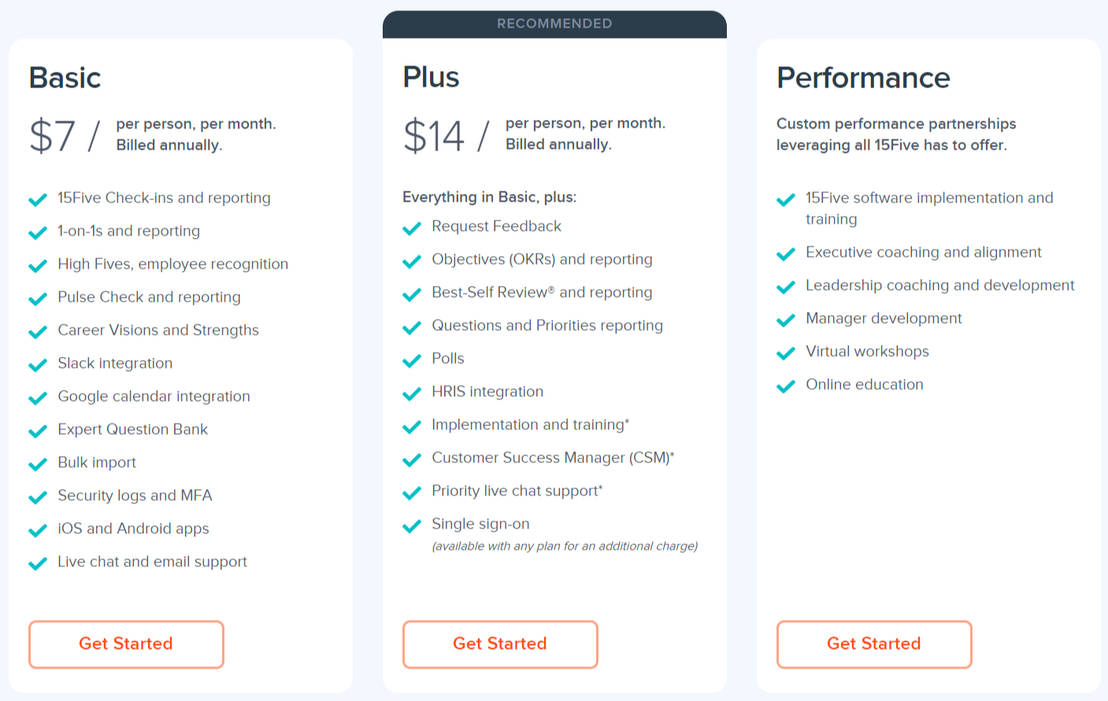Click checkmark beside Request Feedback
This screenshot has width=1108, height=701.
412,228
